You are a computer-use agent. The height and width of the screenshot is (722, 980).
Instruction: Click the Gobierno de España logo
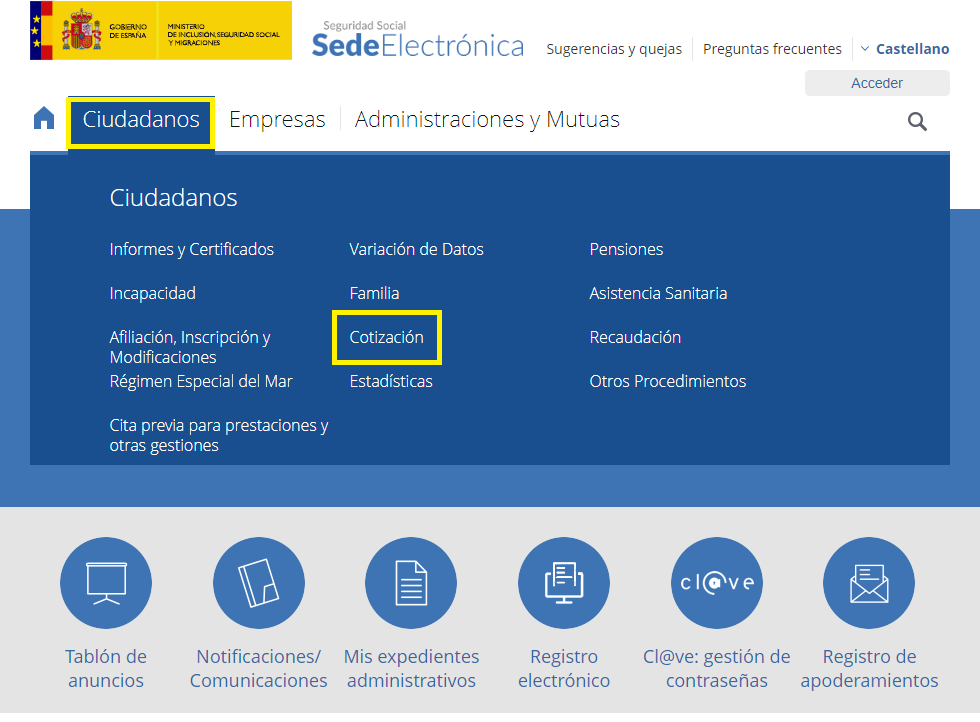[x=161, y=31]
